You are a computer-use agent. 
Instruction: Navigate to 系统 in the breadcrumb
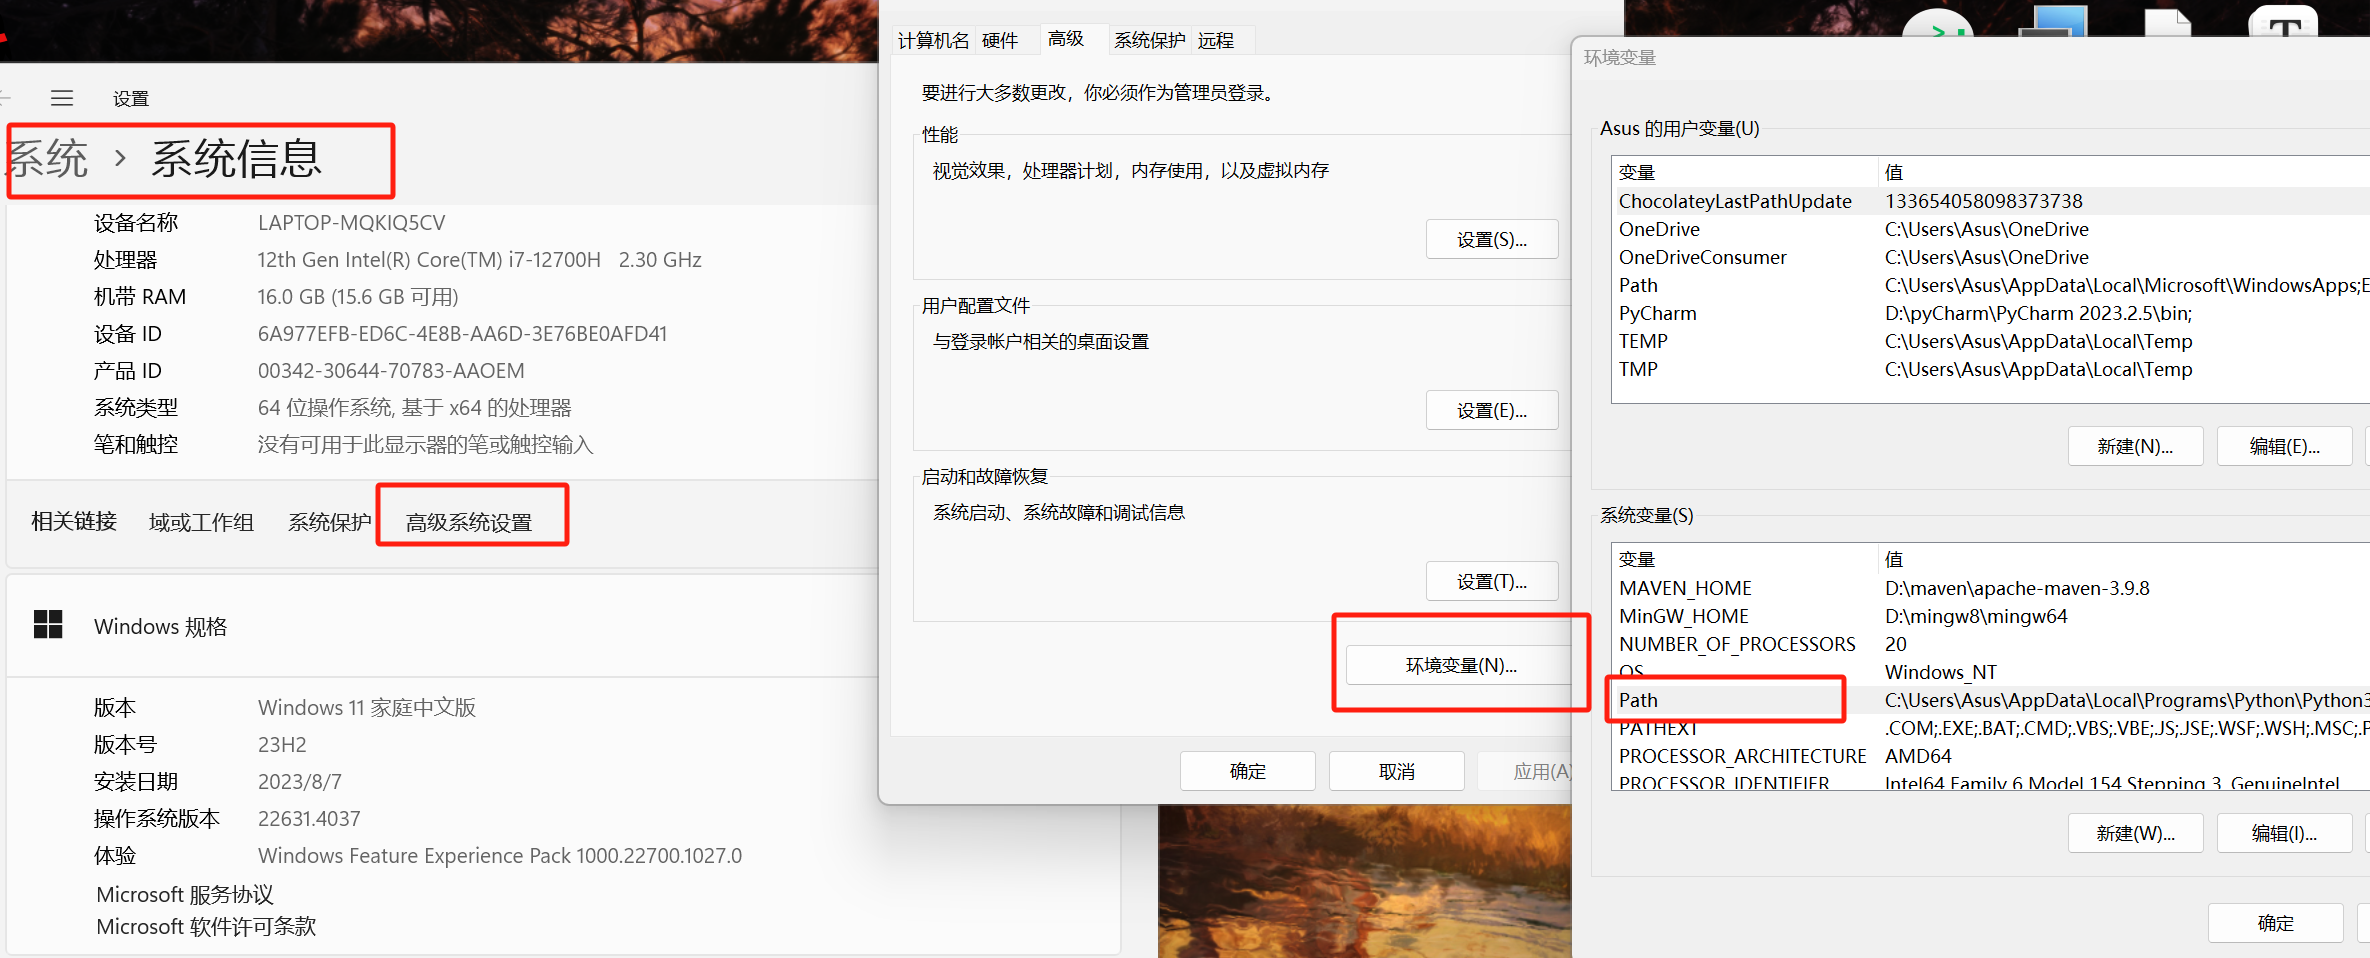click(47, 159)
